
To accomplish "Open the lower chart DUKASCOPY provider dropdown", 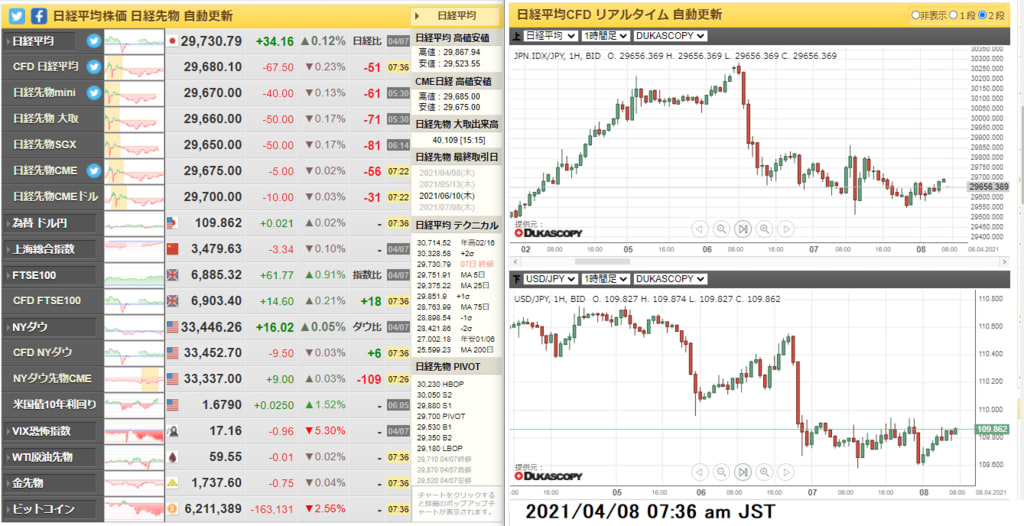I will click(670, 279).
